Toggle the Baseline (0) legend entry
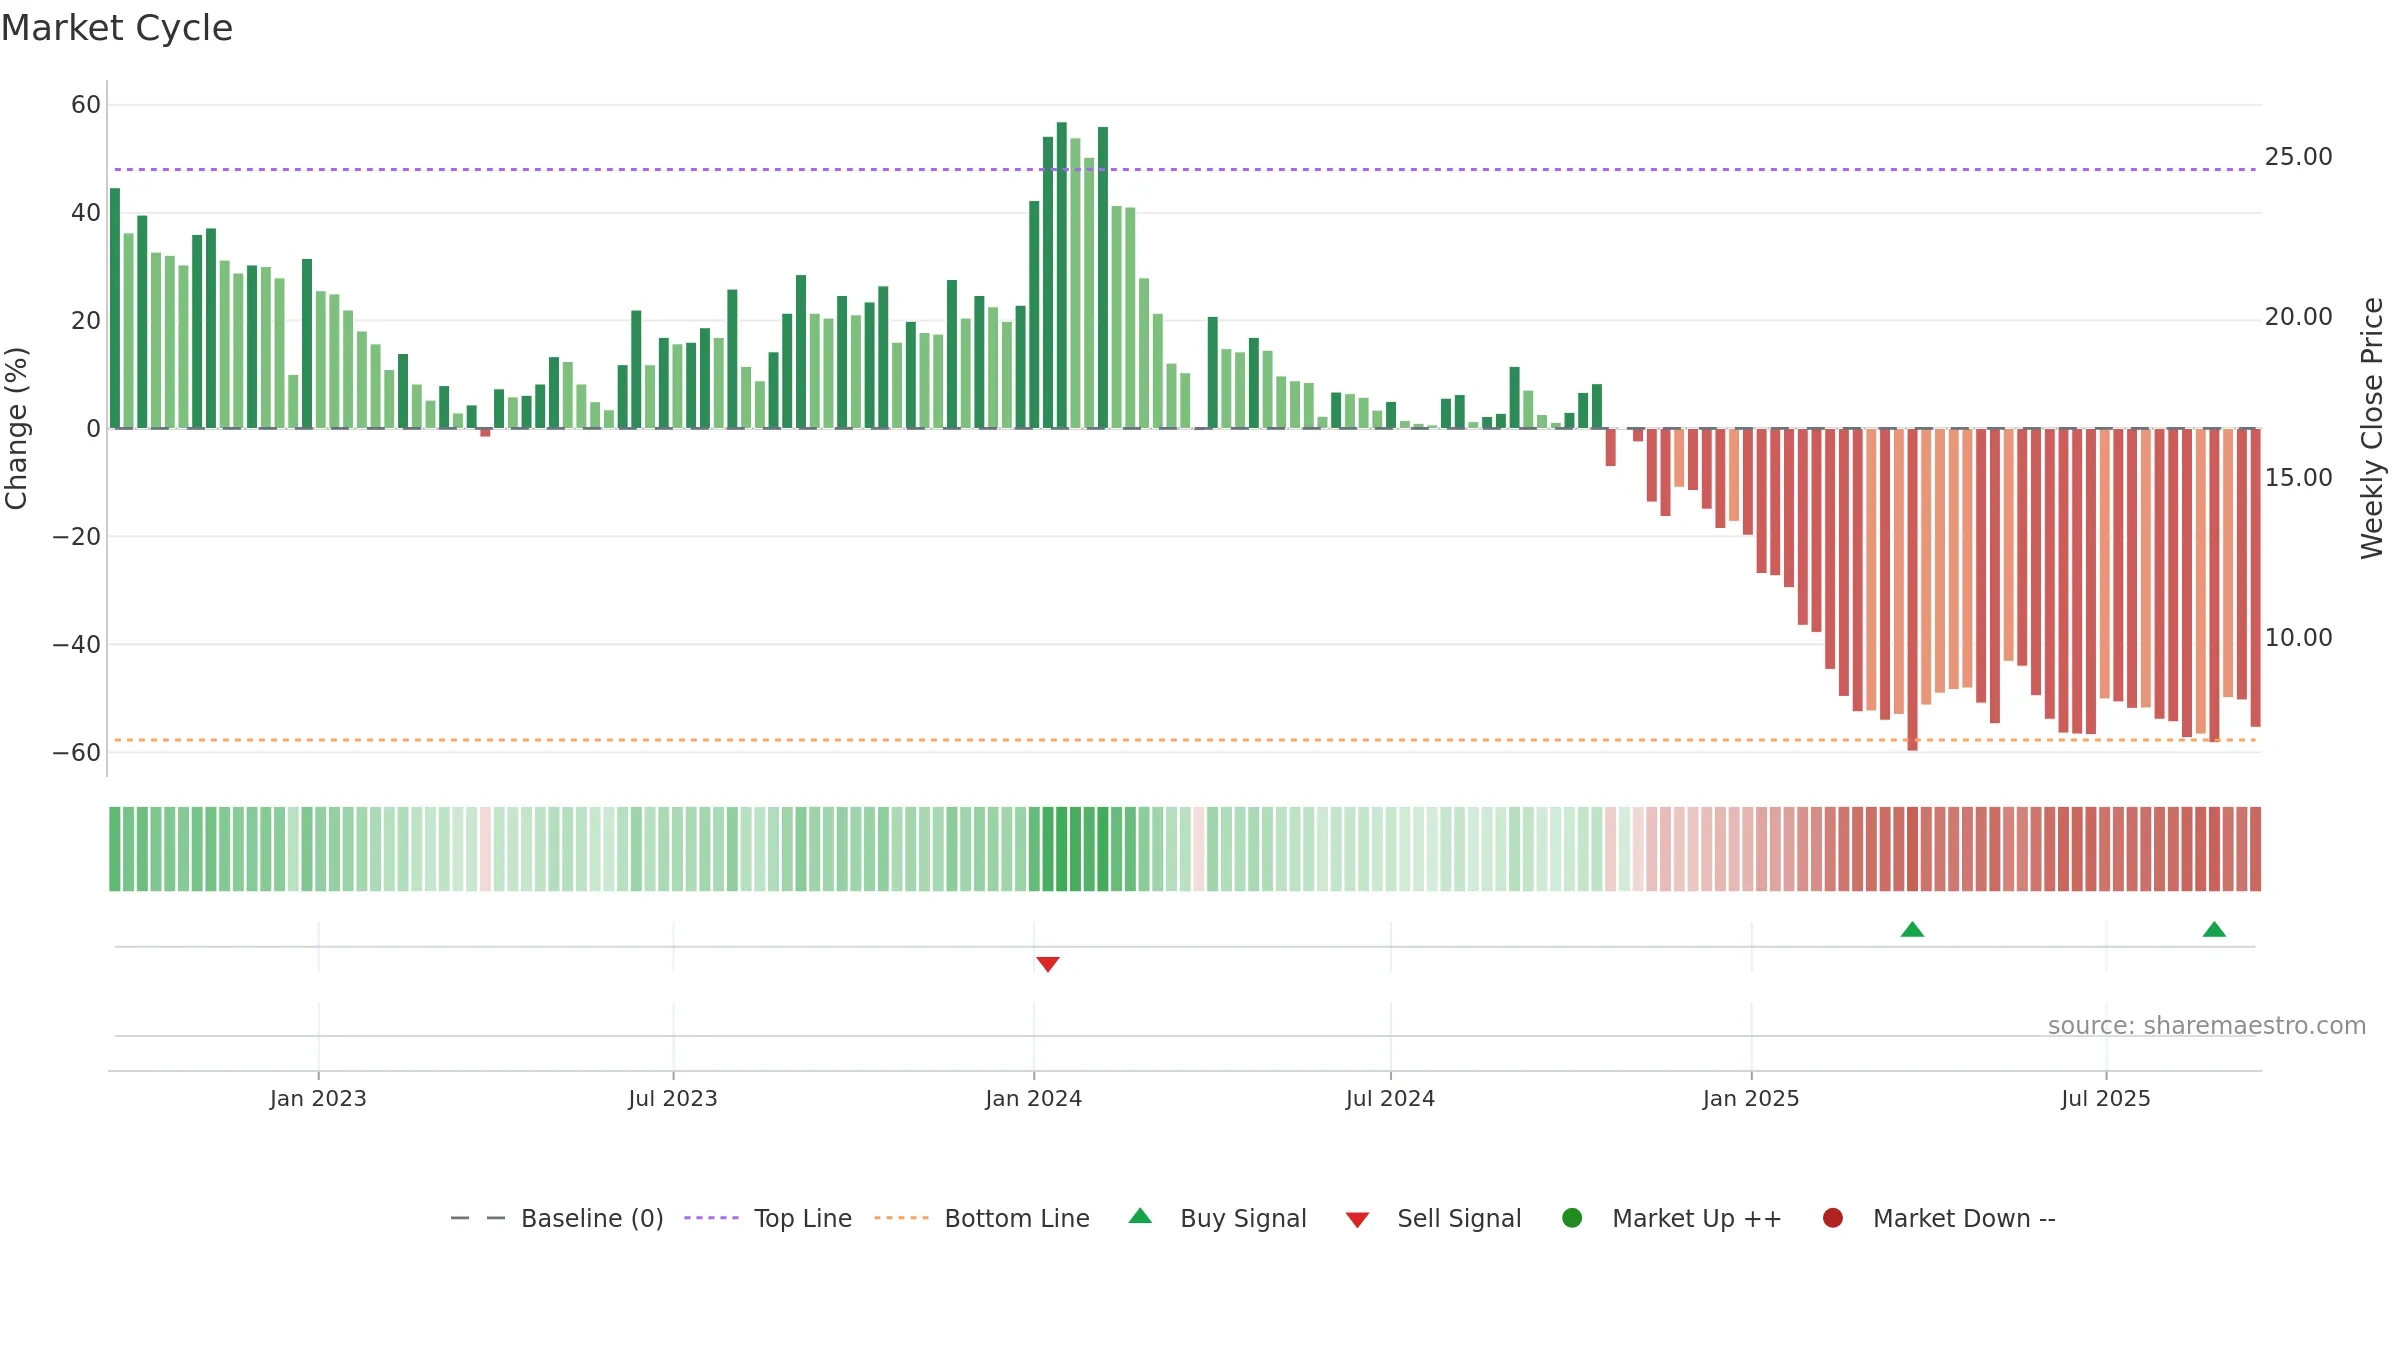 [x=557, y=1218]
